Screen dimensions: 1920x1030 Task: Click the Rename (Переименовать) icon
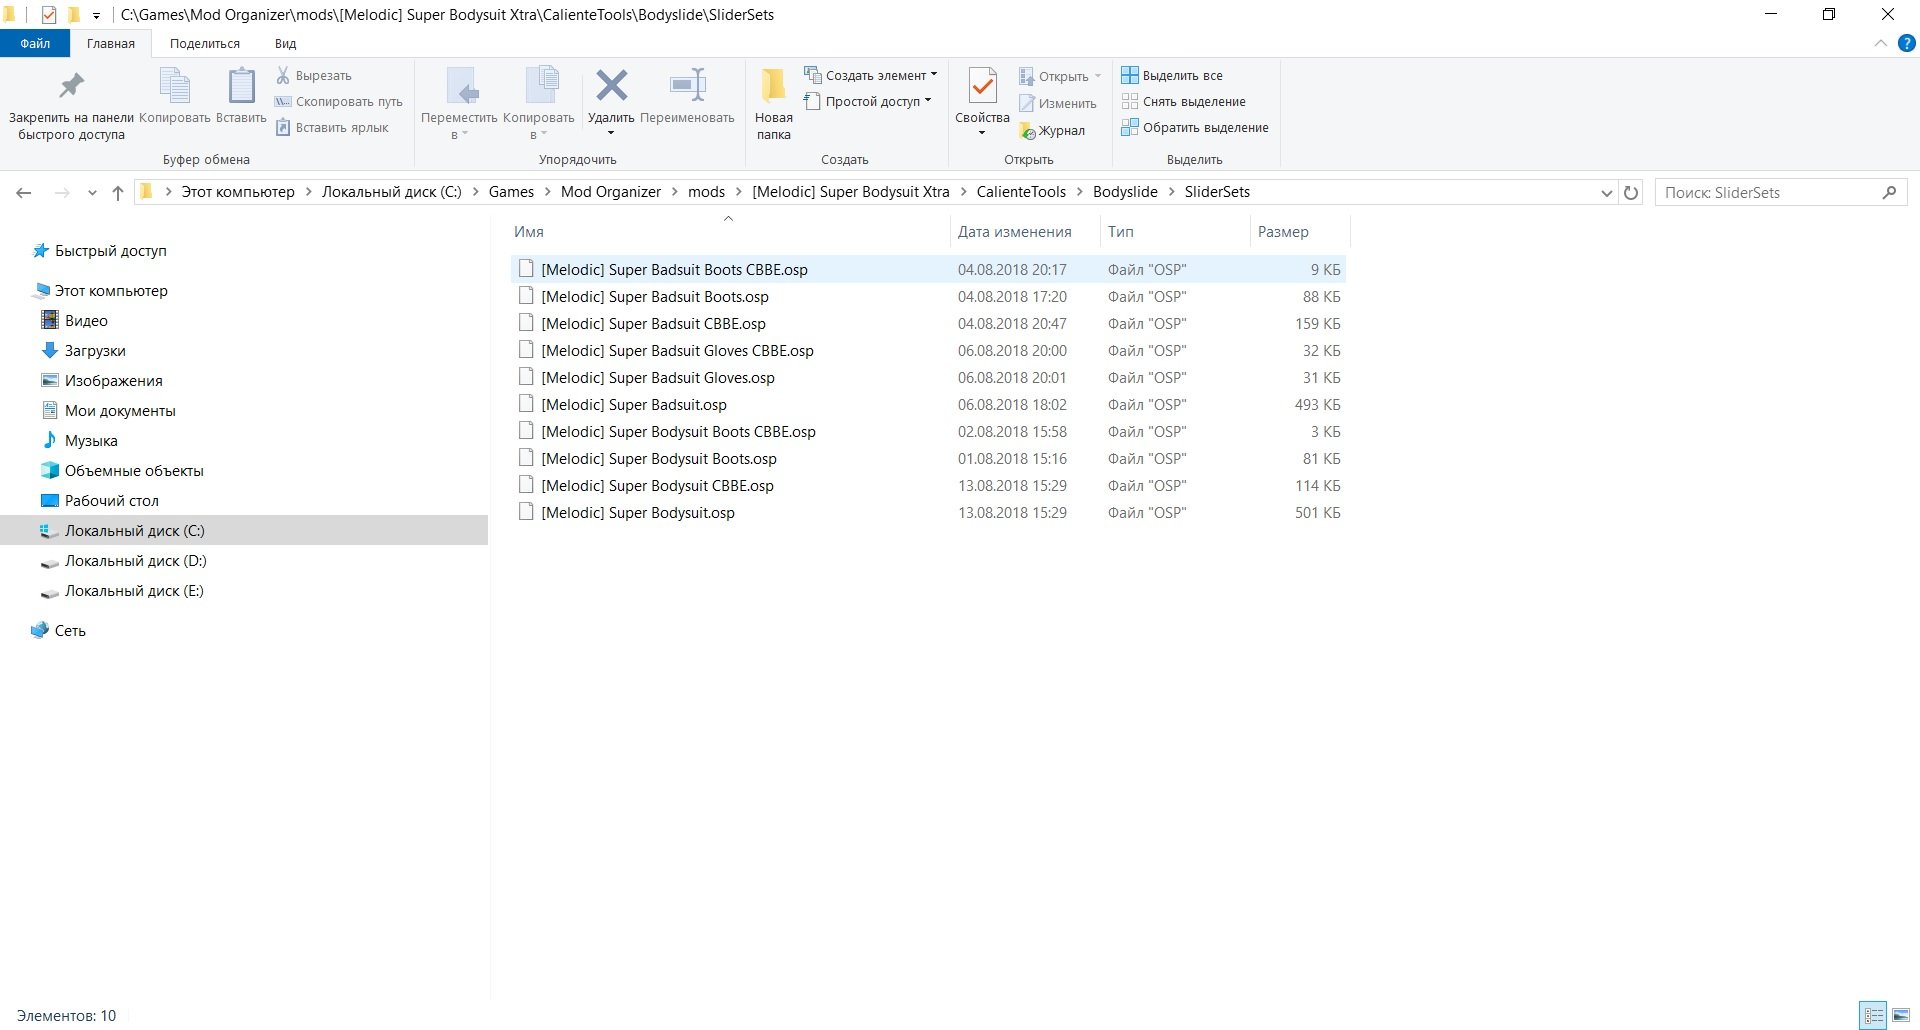[687, 87]
